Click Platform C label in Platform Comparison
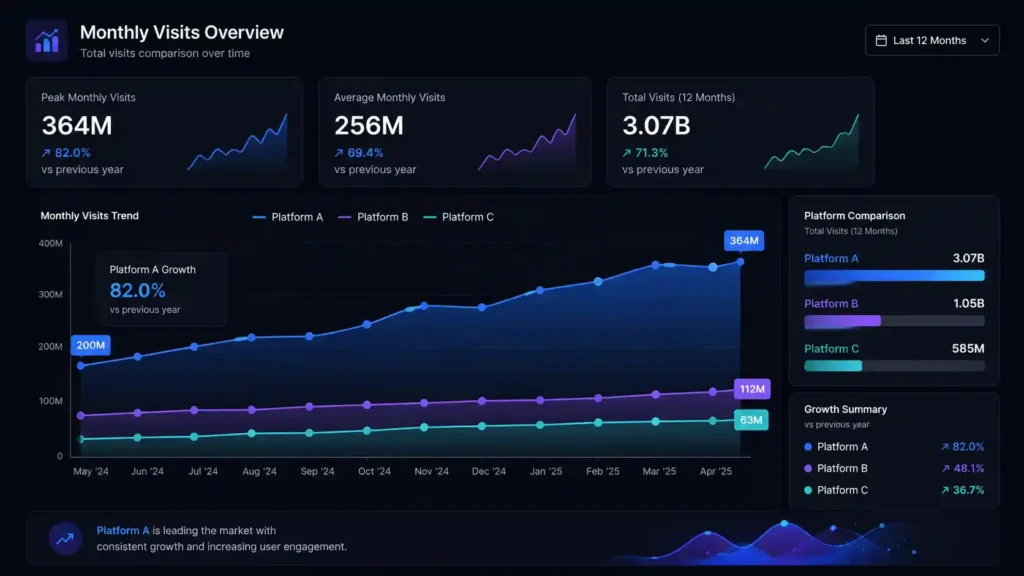The width and height of the screenshot is (1024, 576). 831,349
